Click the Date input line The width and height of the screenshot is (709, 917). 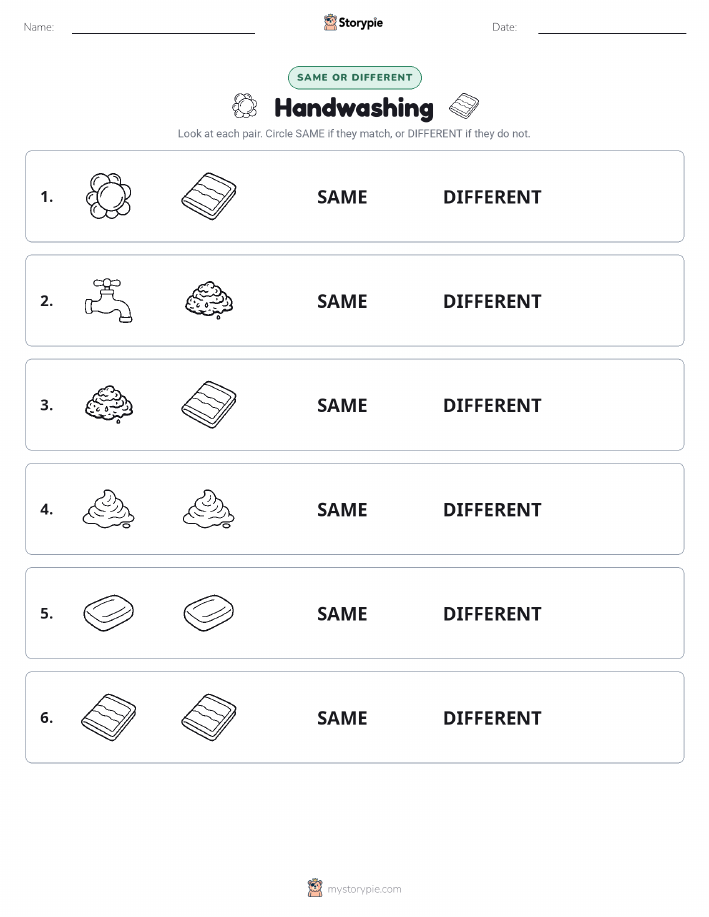pos(612,28)
